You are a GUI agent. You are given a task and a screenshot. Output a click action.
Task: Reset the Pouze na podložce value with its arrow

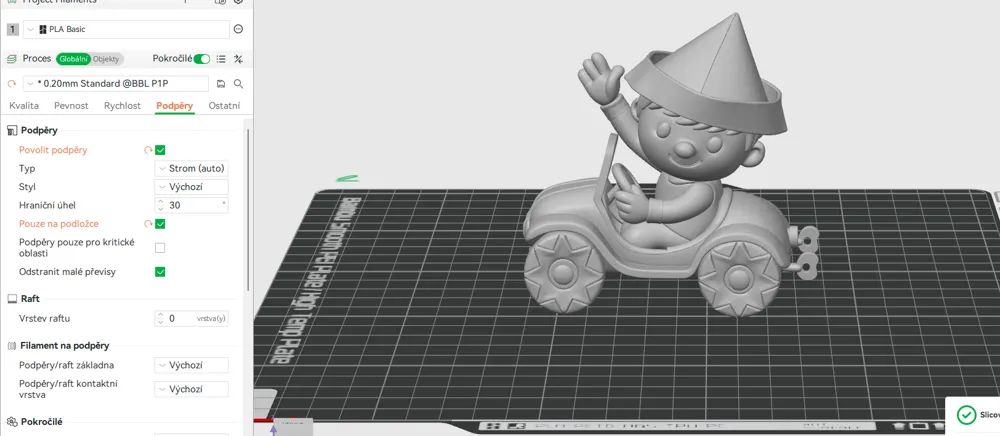point(148,224)
